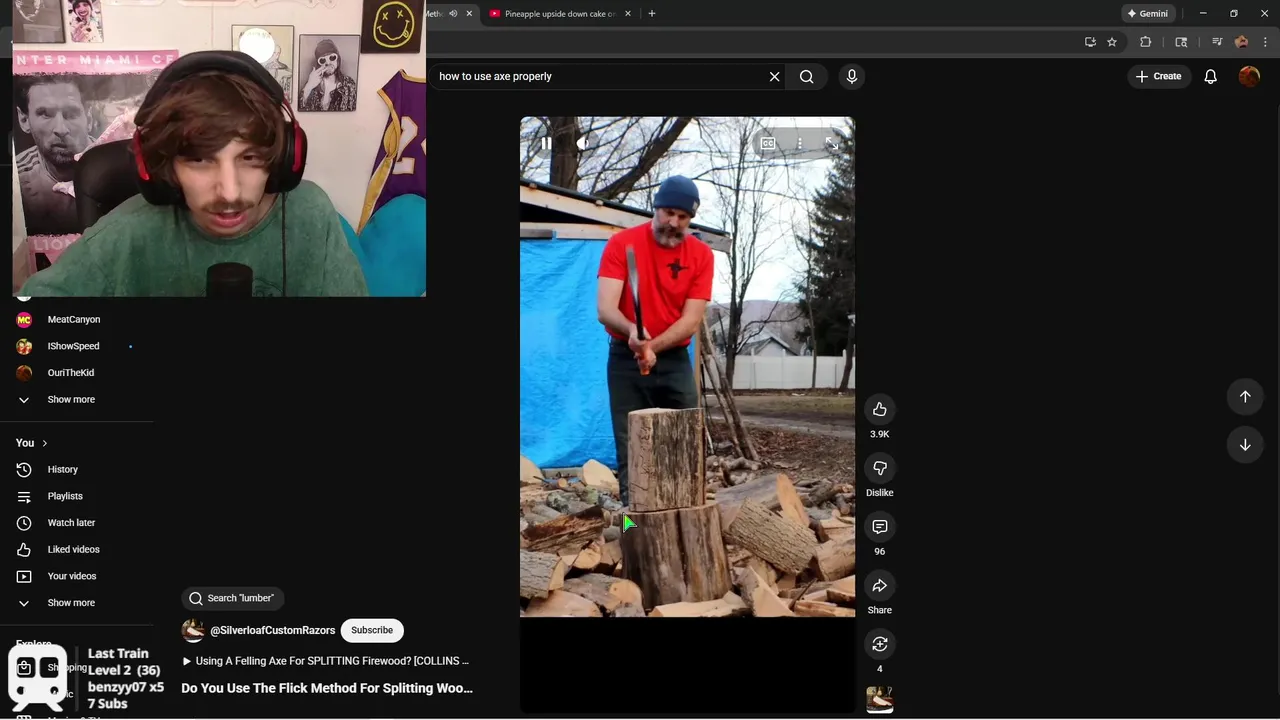This screenshot has height=720, width=1280.
Task: Open YouTube notifications bell
Action: 1211,76
